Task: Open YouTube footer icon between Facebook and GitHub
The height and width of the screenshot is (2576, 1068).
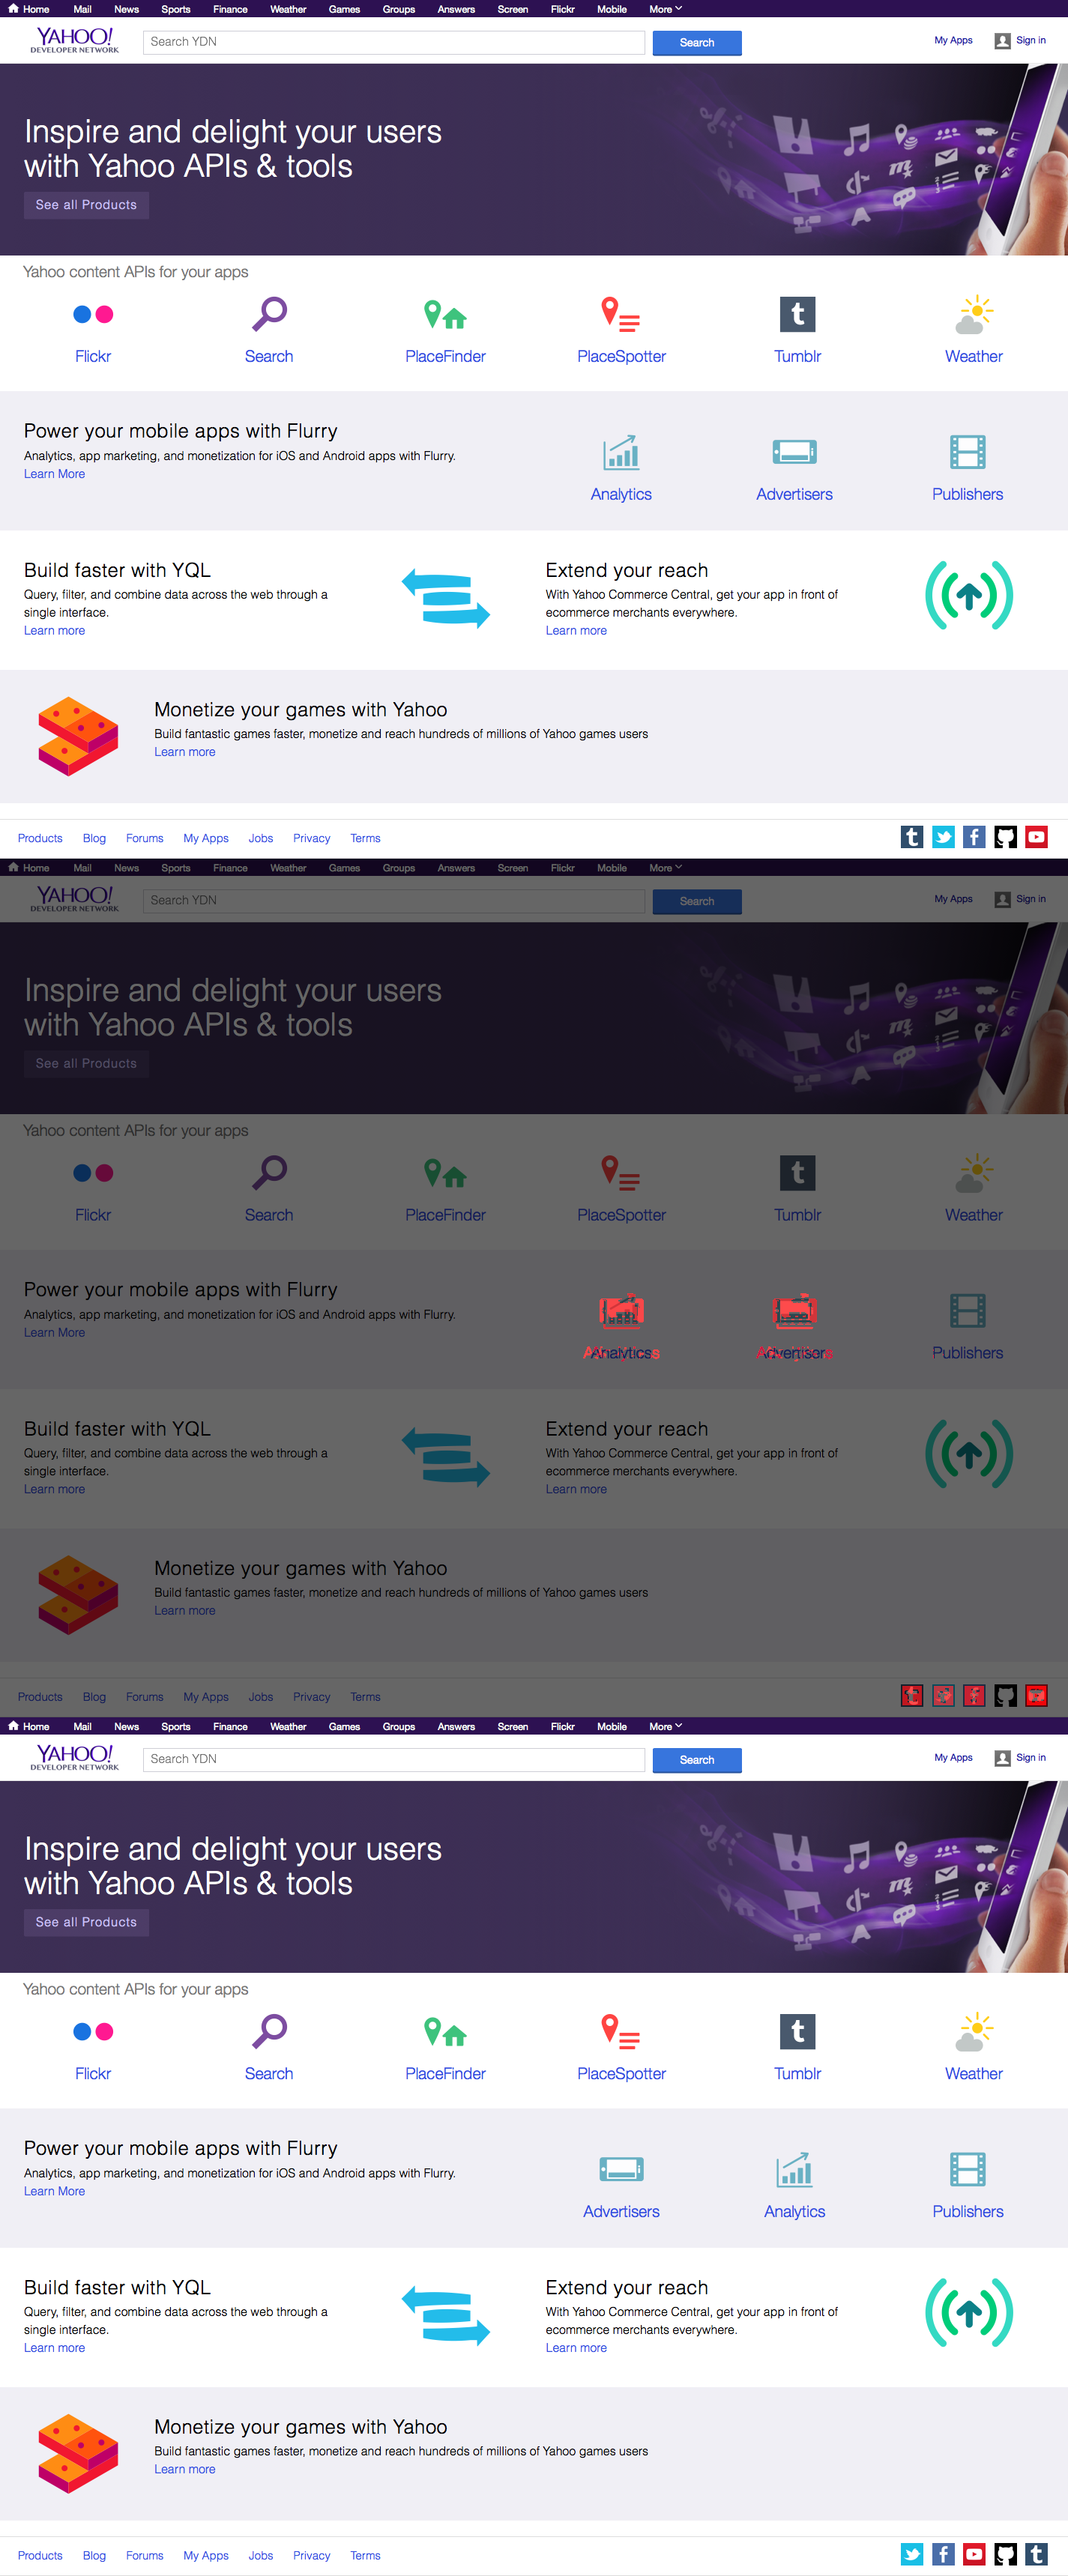Action: point(974,2554)
